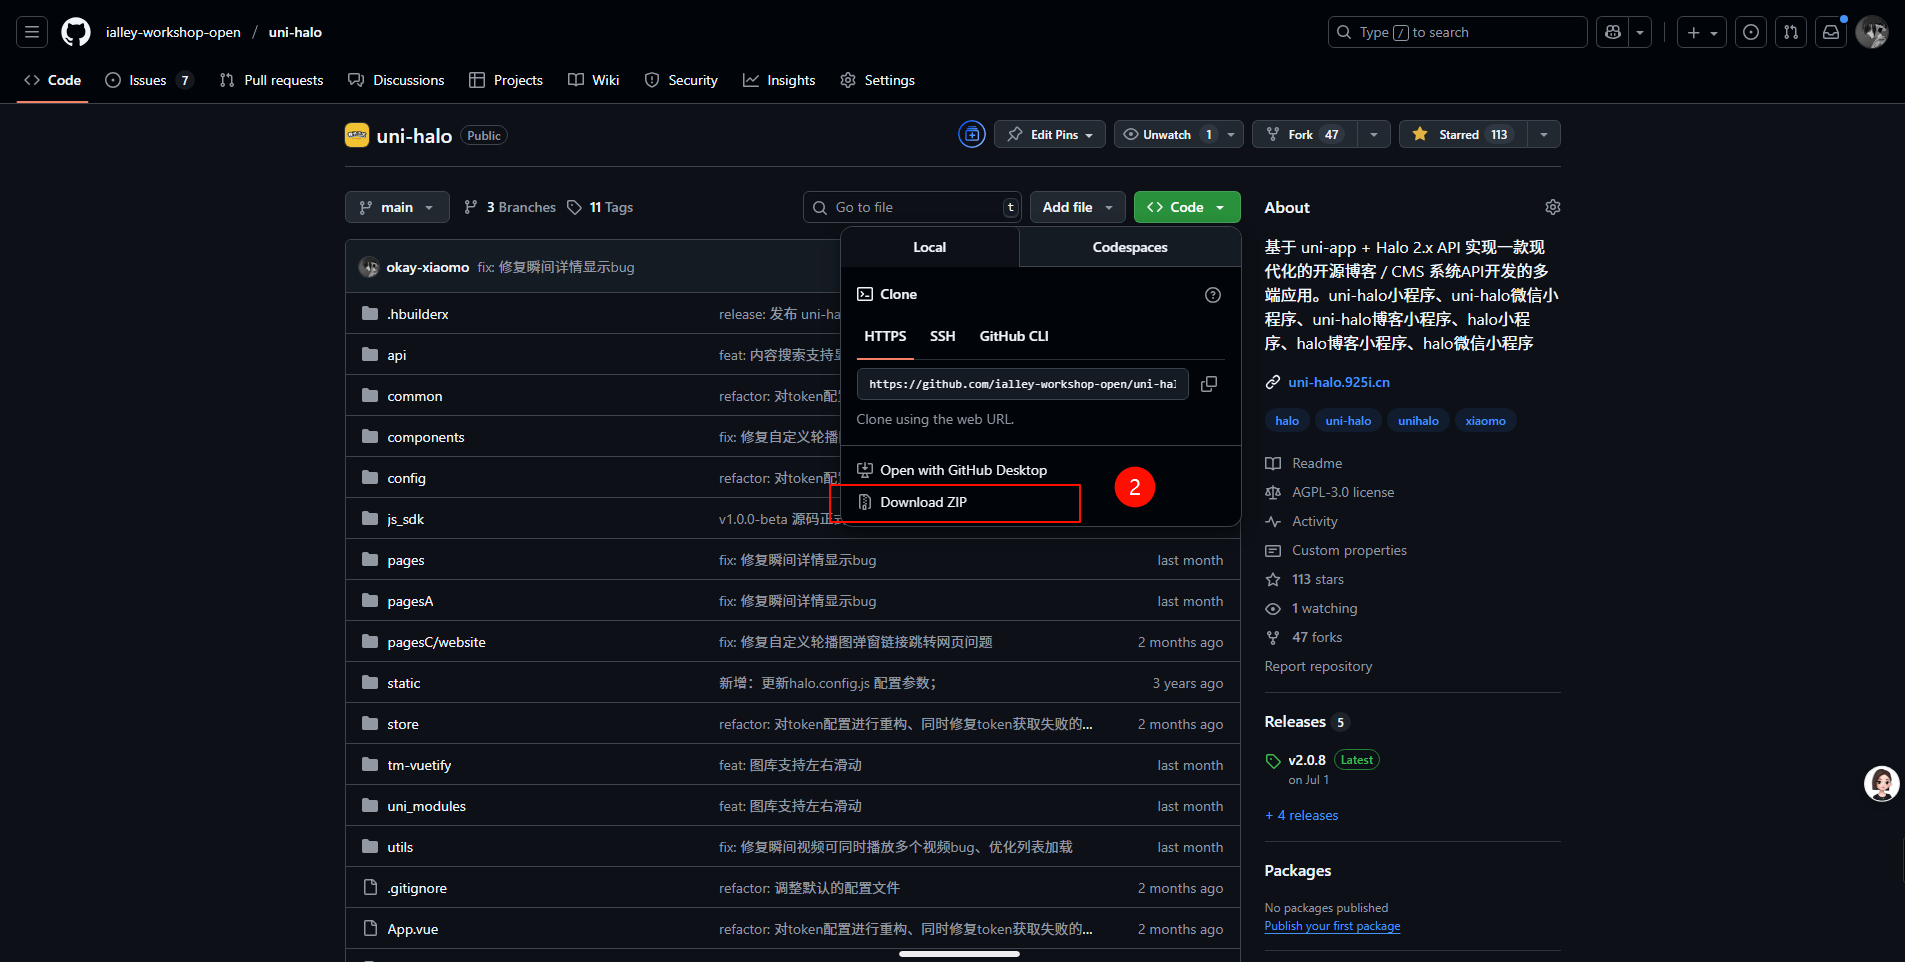Open the About settings gear icon
The image size is (1905, 962).
[x=1552, y=207]
